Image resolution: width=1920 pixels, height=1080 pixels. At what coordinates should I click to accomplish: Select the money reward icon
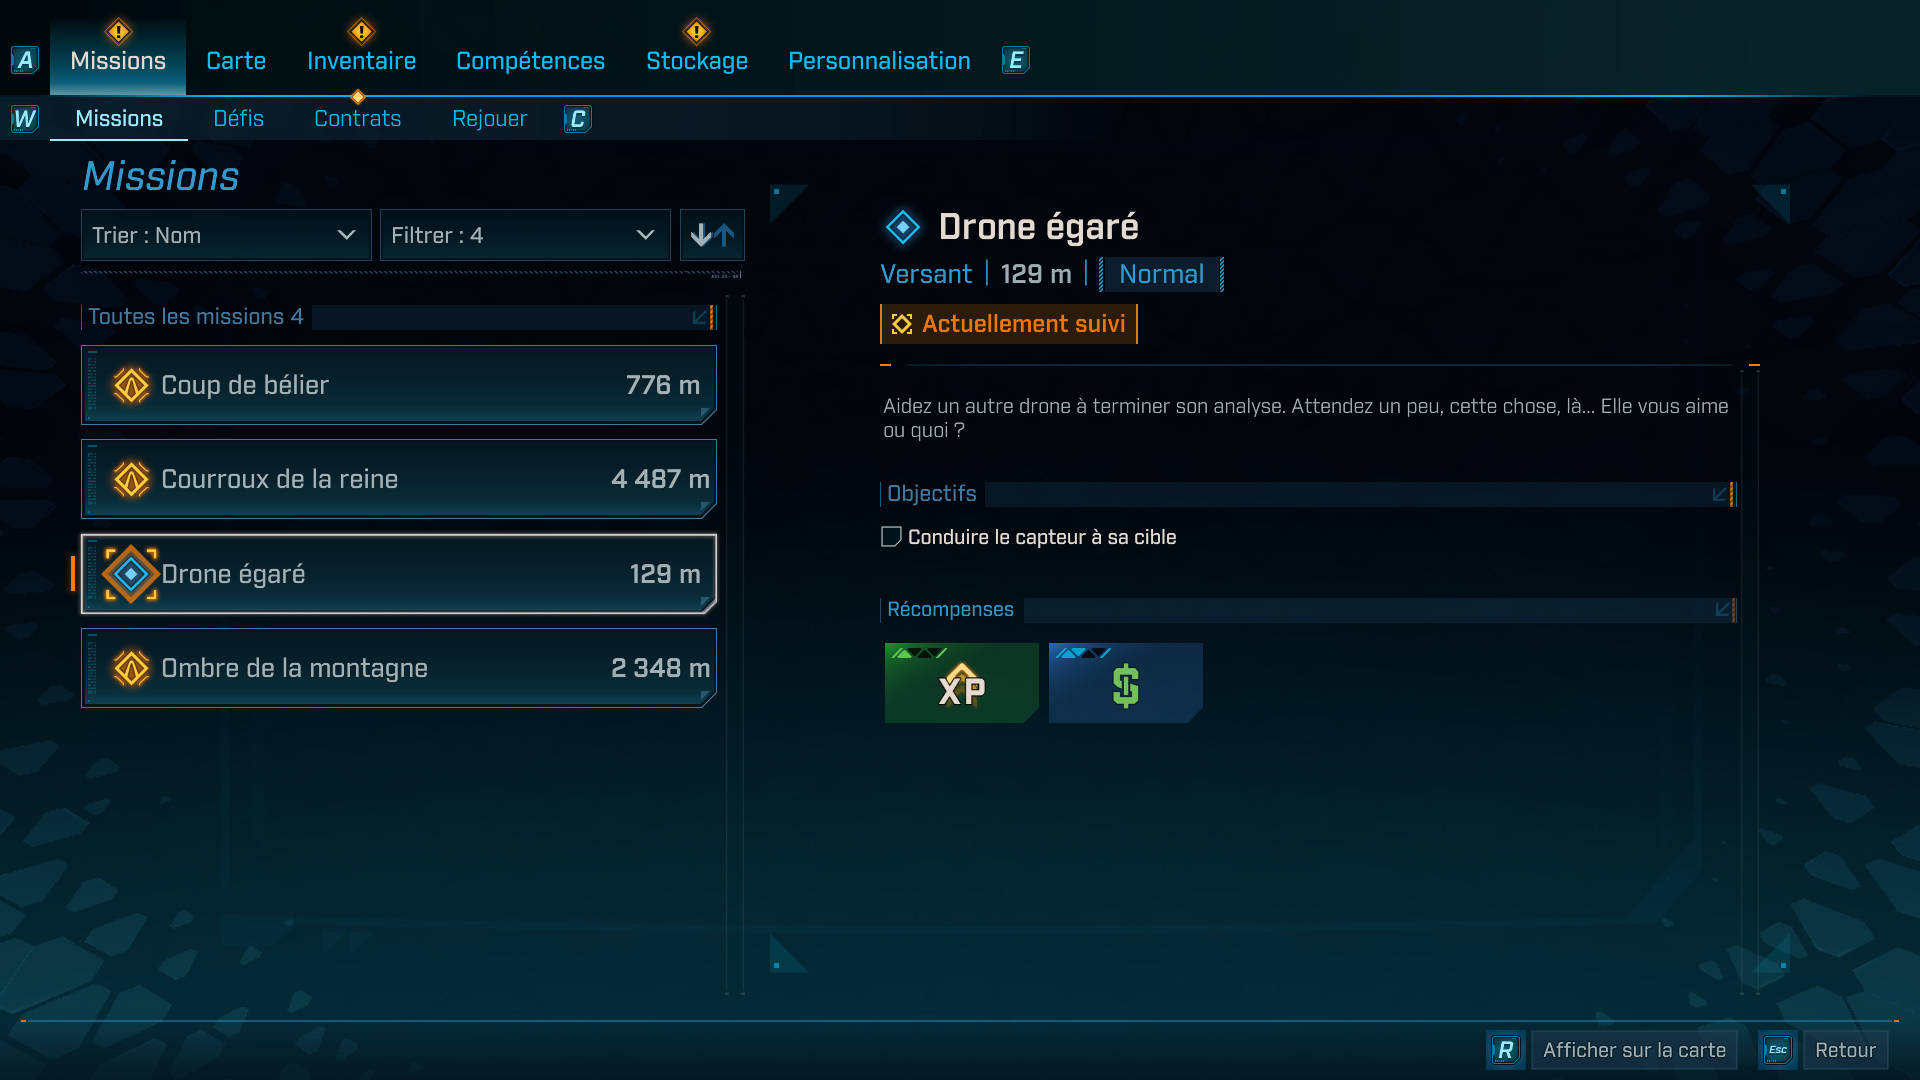pos(1126,683)
